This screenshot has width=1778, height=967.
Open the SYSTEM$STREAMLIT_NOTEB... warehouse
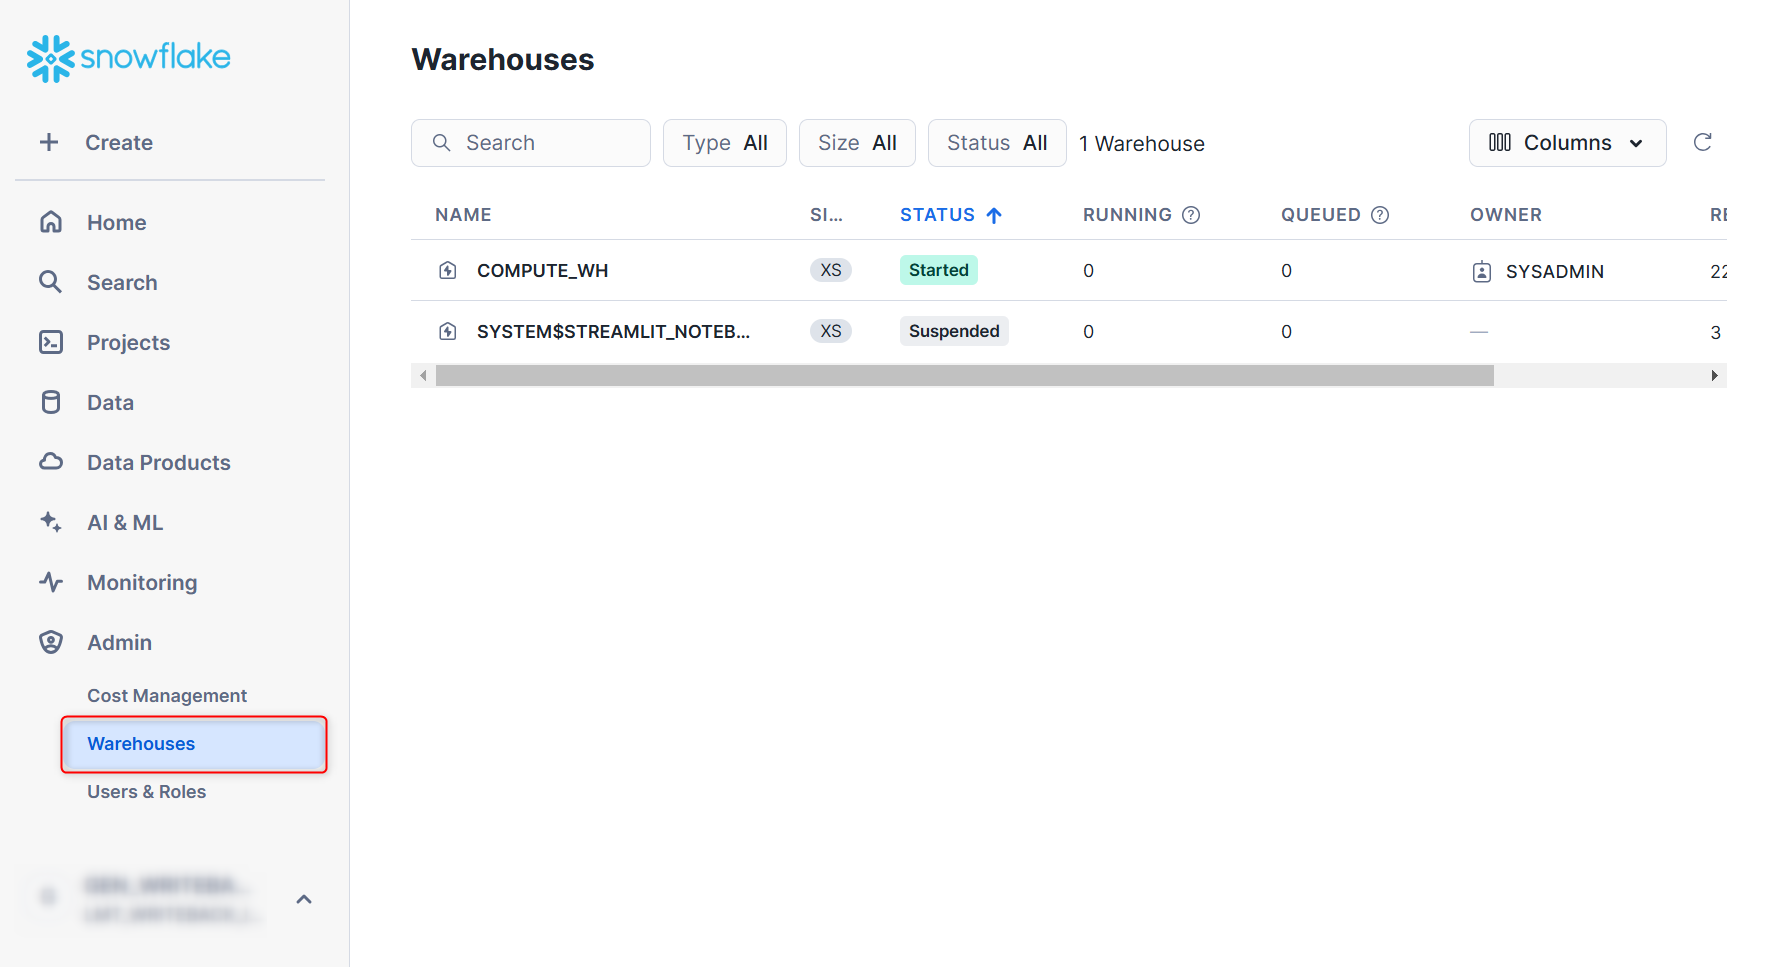pyautogui.click(x=612, y=332)
